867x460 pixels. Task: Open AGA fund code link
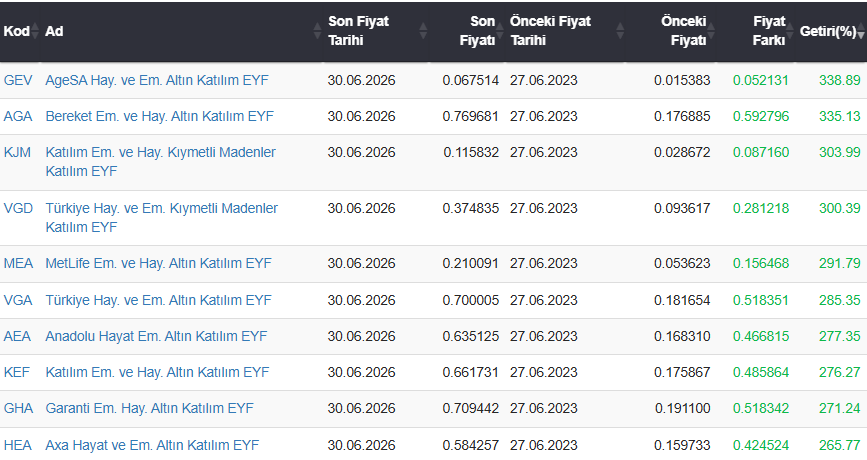pyautogui.click(x=18, y=116)
